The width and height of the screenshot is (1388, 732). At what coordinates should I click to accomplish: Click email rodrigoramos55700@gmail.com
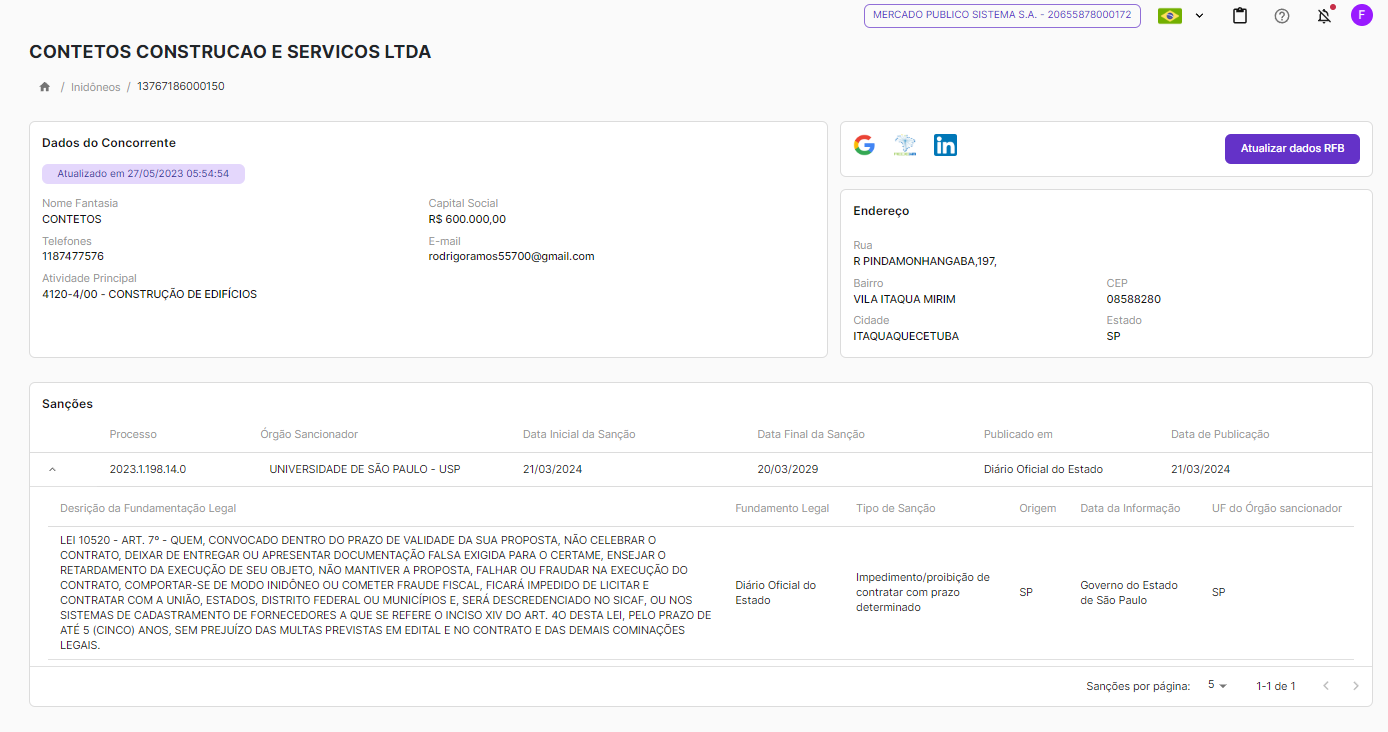click(x=511, y=256)
